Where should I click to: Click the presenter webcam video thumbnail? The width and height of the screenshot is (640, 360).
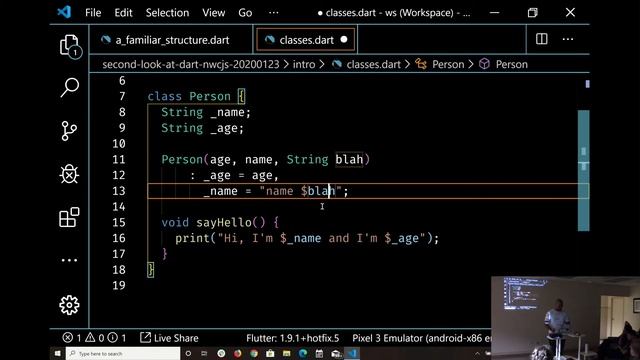pos(565,318)
